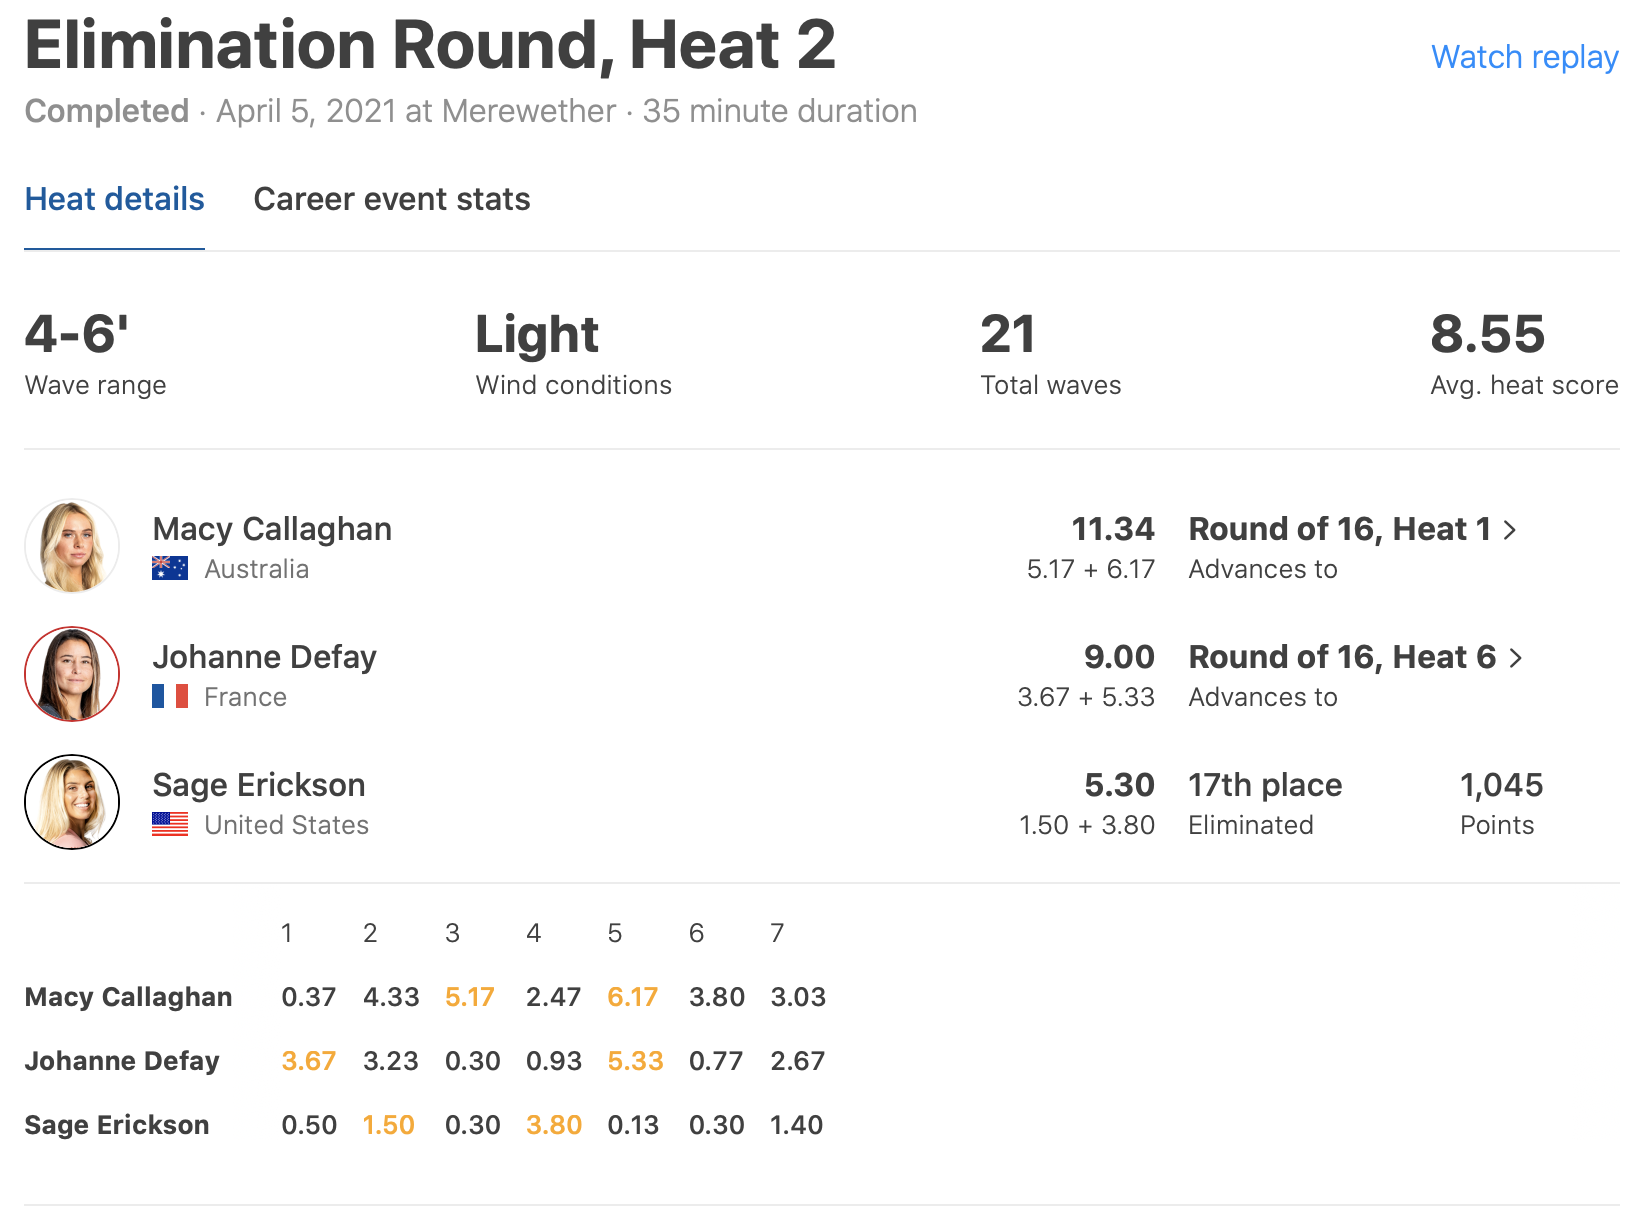1634x1216 pixels.
Task: Click chevron next to Round of 16, Heat 1
Action: pyautogui.click(x=1510, y=530)
